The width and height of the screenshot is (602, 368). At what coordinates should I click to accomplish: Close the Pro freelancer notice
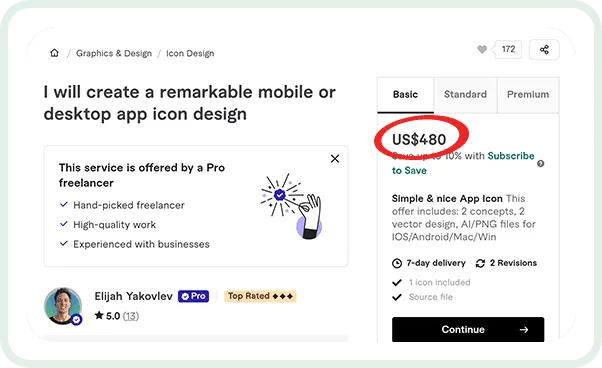[x=335, y=158]
